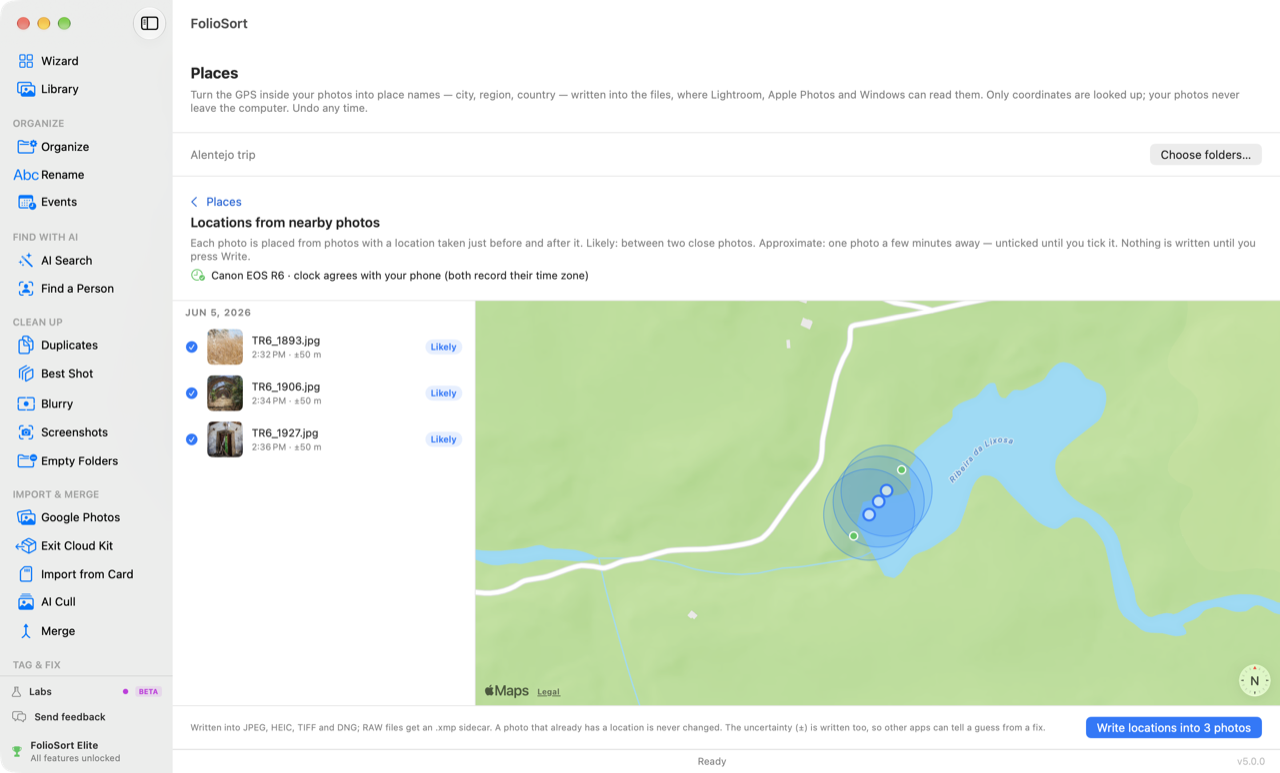
Task: Open the Wizard icon in sidebar
Action: [x=26, y=61]
